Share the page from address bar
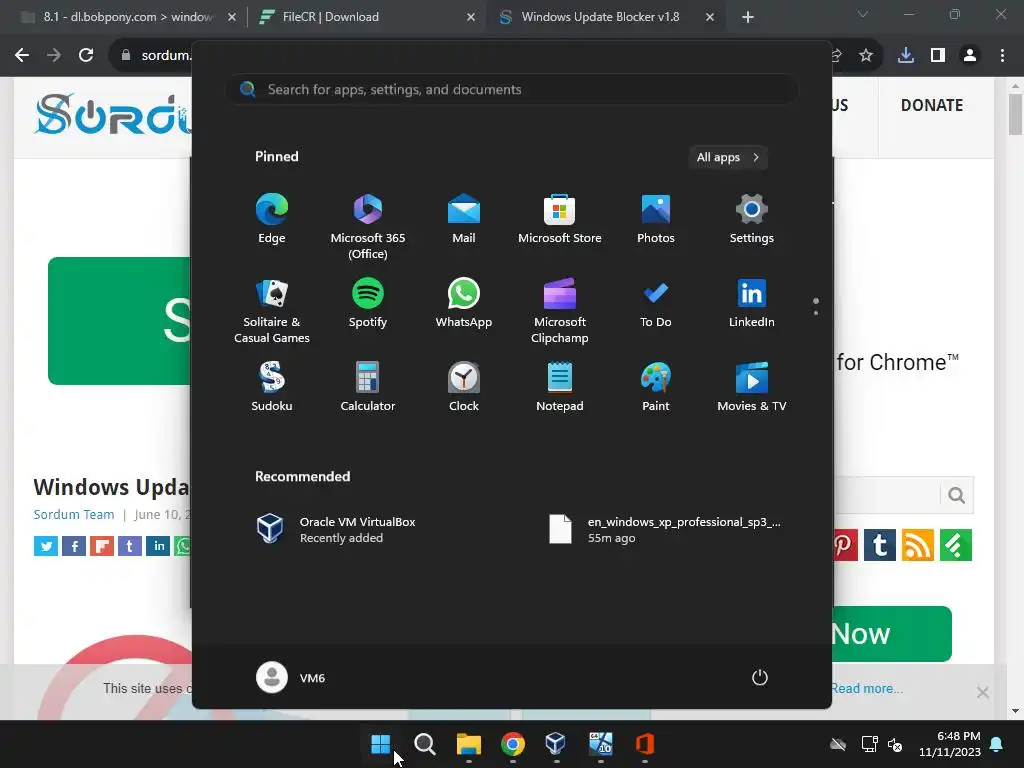The height and width of the screenshot is (768, 1024). pyautogui.click(x=836, y=56)
